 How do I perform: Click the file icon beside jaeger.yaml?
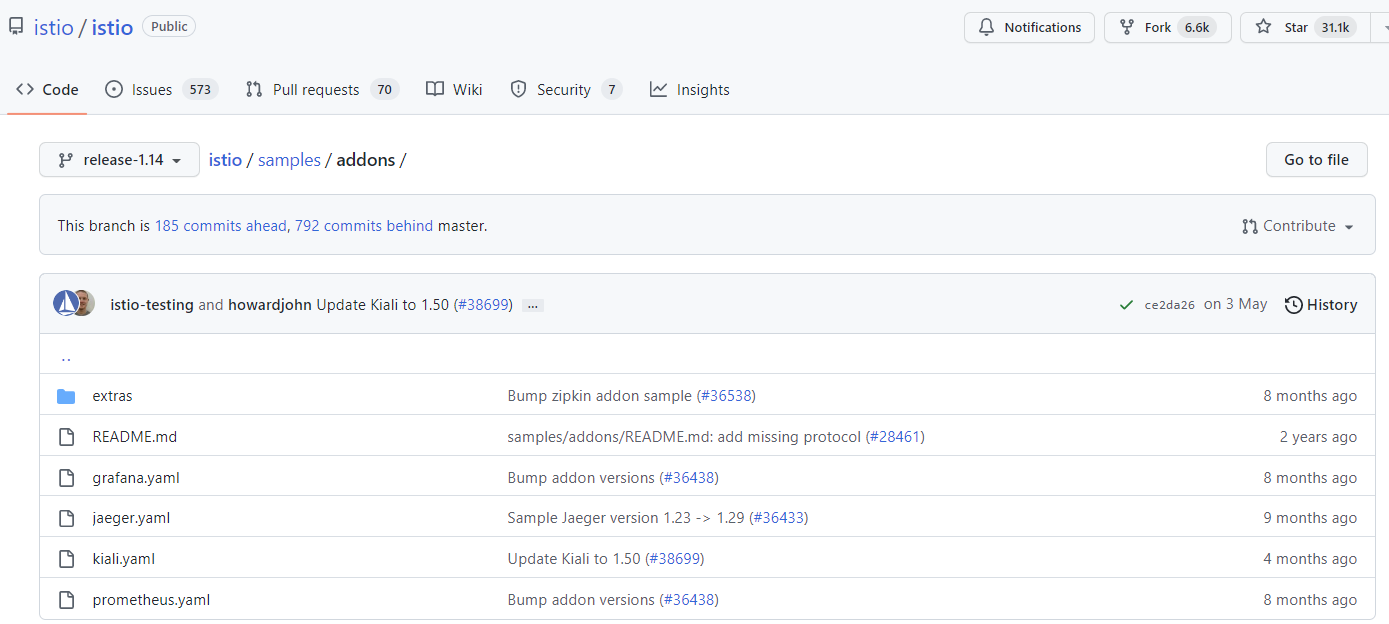[x=66, y=518]
